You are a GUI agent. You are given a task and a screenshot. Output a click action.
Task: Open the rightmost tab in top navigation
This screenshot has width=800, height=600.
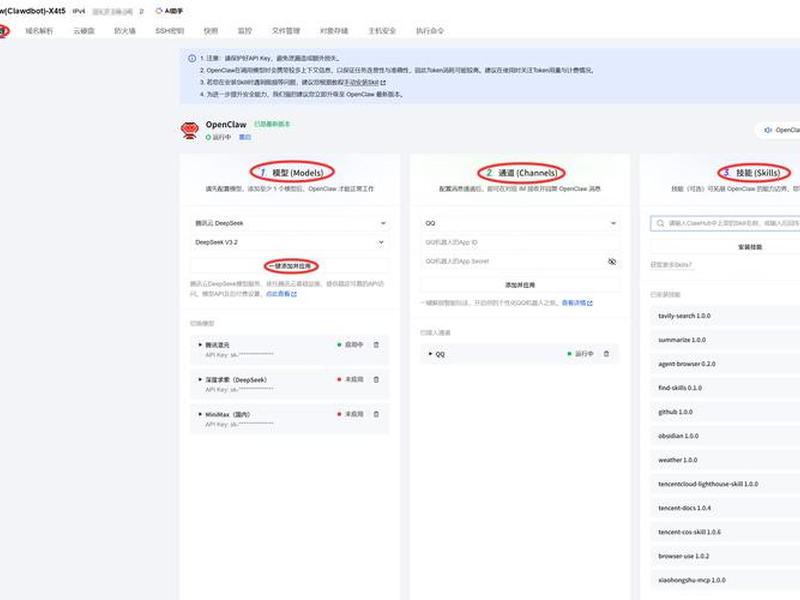click(430, 31)
